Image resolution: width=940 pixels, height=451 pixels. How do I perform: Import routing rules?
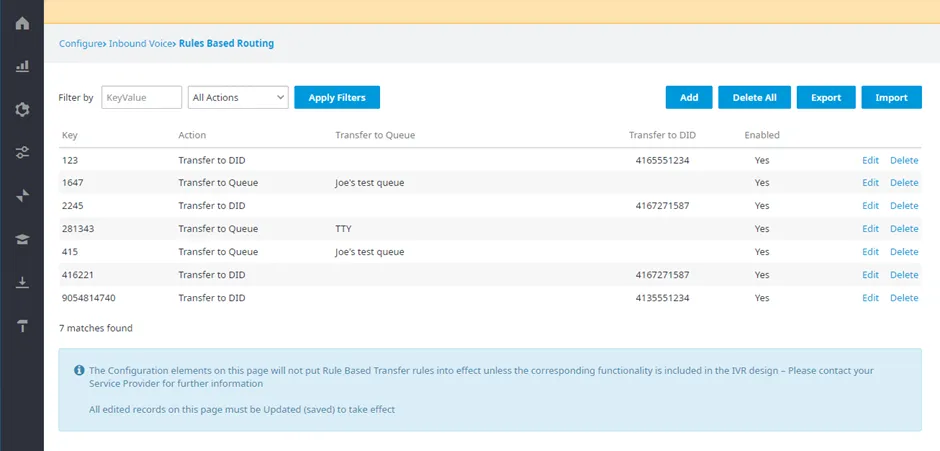tap(891, 97)
